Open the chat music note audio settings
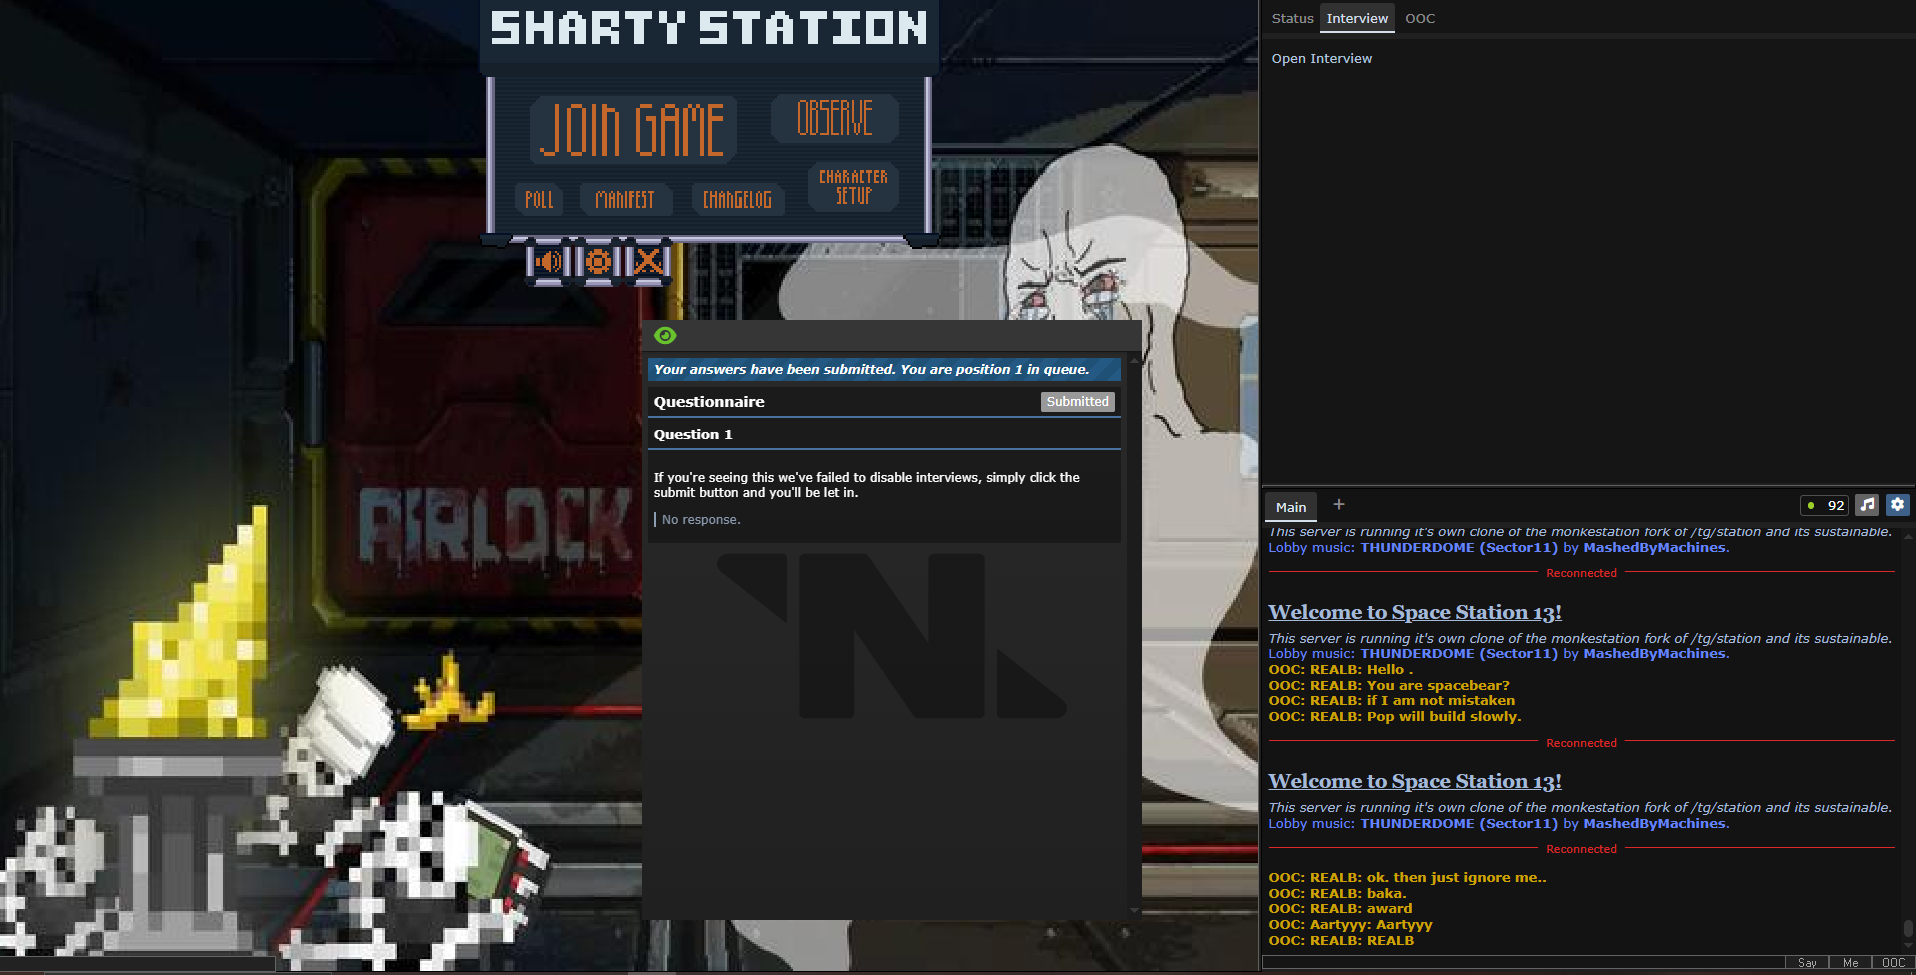Viewport: 1916px width, 975px height. pyautogui.click(x=1867, y=505)
